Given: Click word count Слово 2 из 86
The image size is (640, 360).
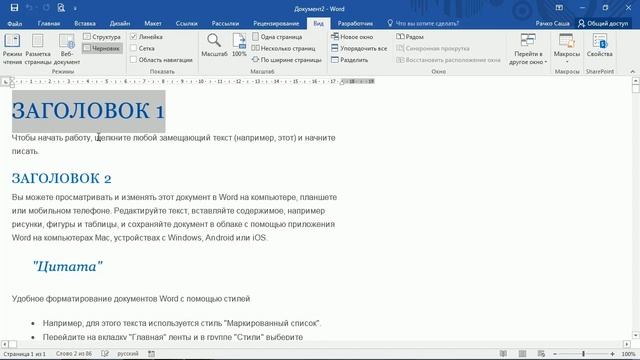Looking at the screenshot, I should (x=74, y=354).
